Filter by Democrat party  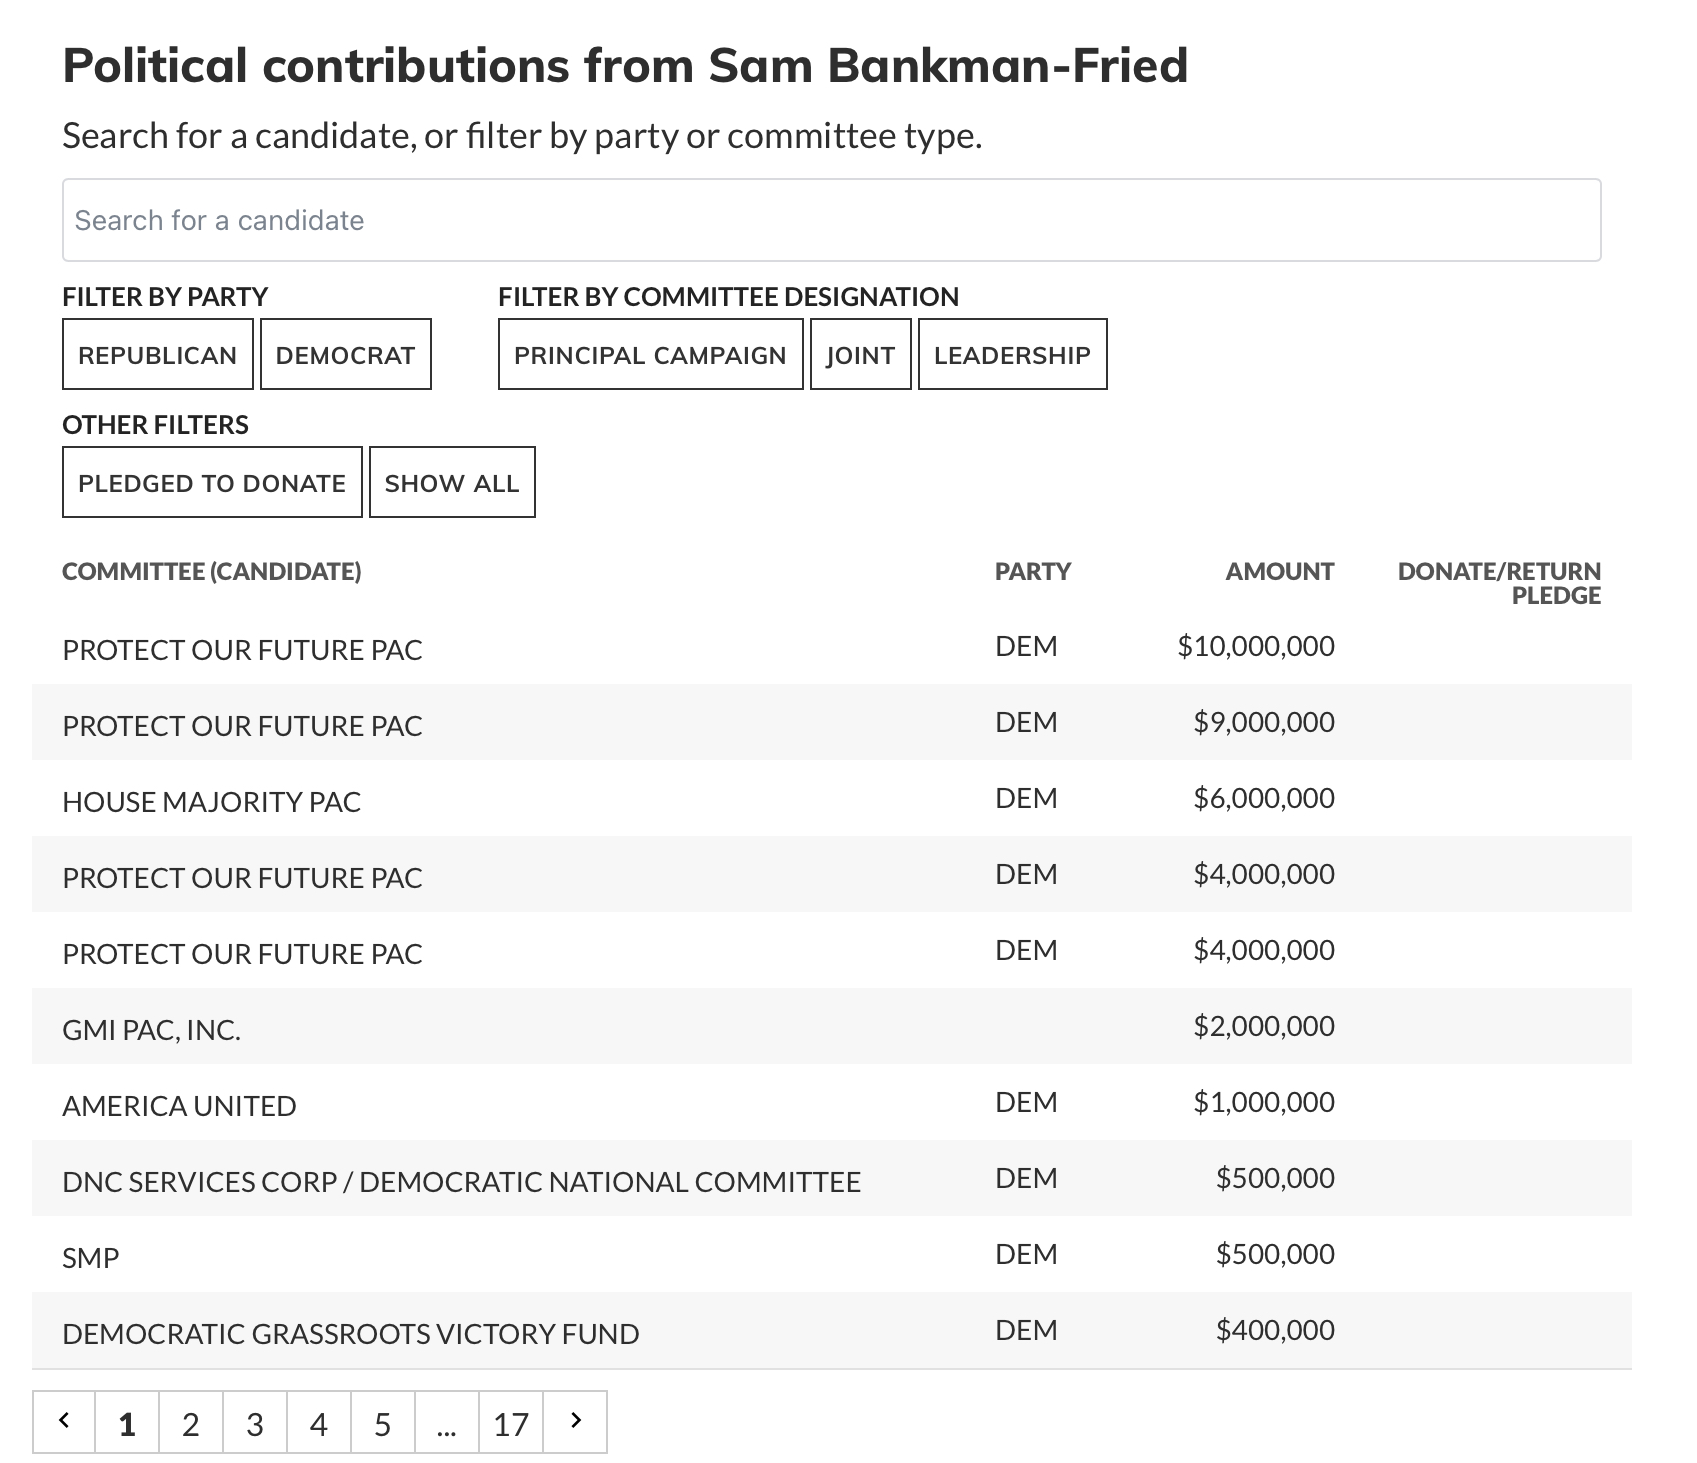(345, 354)
